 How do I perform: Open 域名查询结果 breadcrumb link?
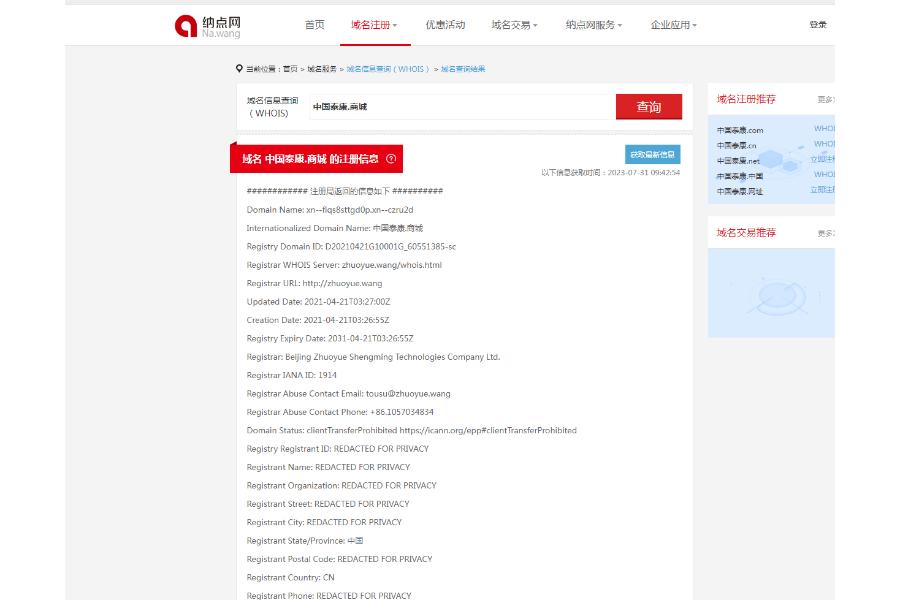point(463,69)
